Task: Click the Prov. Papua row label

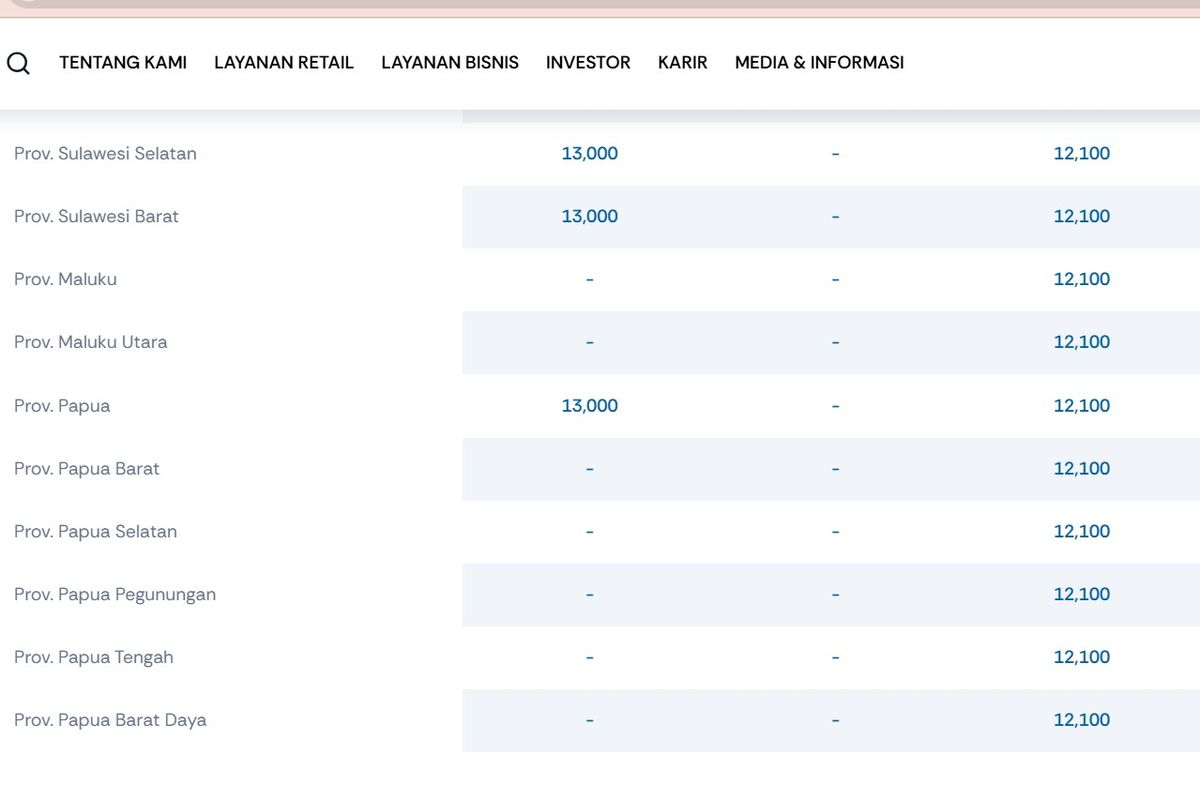Action: tap(62, 406)
